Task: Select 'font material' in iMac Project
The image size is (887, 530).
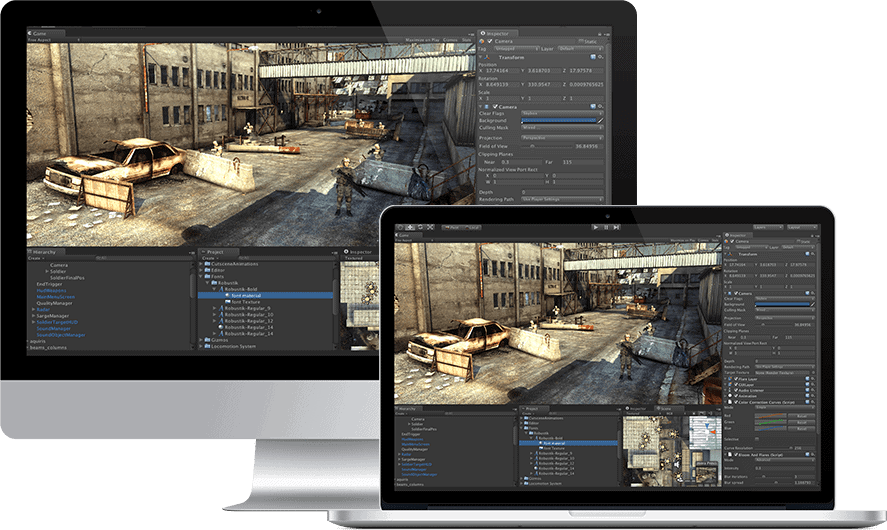Action: coord(266,295)
